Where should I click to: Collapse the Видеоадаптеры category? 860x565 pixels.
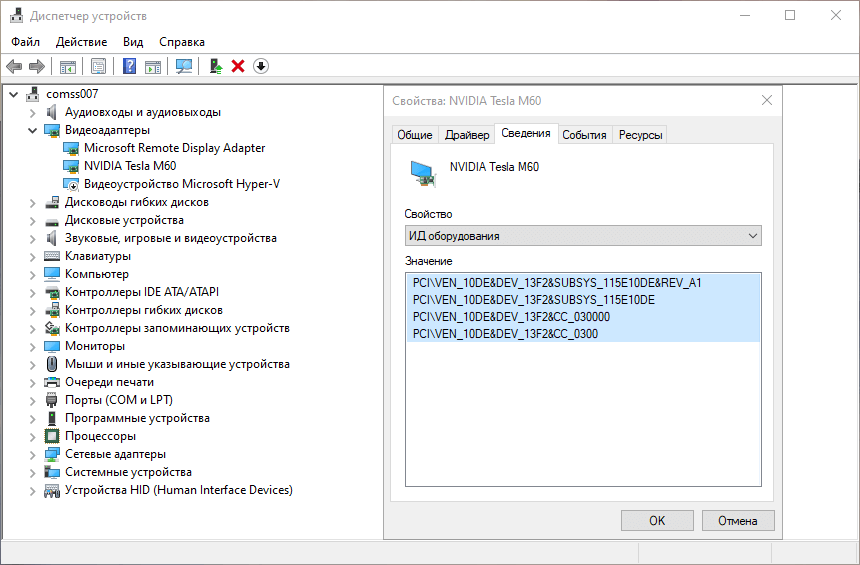click(32, 131)
